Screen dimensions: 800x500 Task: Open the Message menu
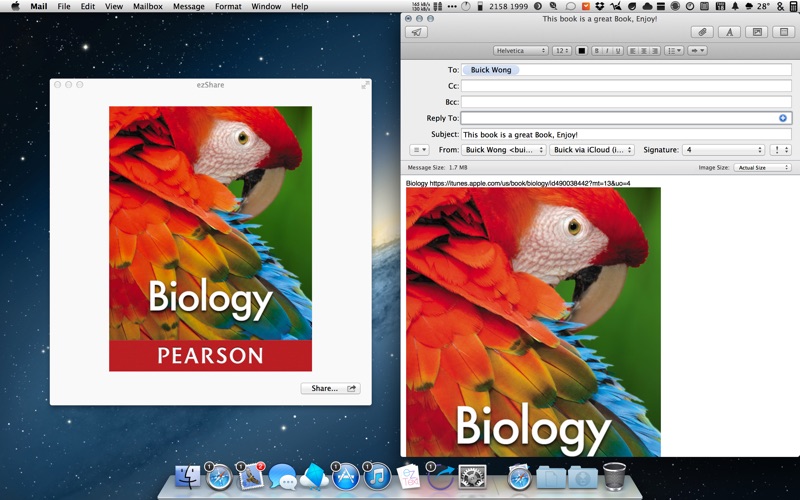pos(188,6)
